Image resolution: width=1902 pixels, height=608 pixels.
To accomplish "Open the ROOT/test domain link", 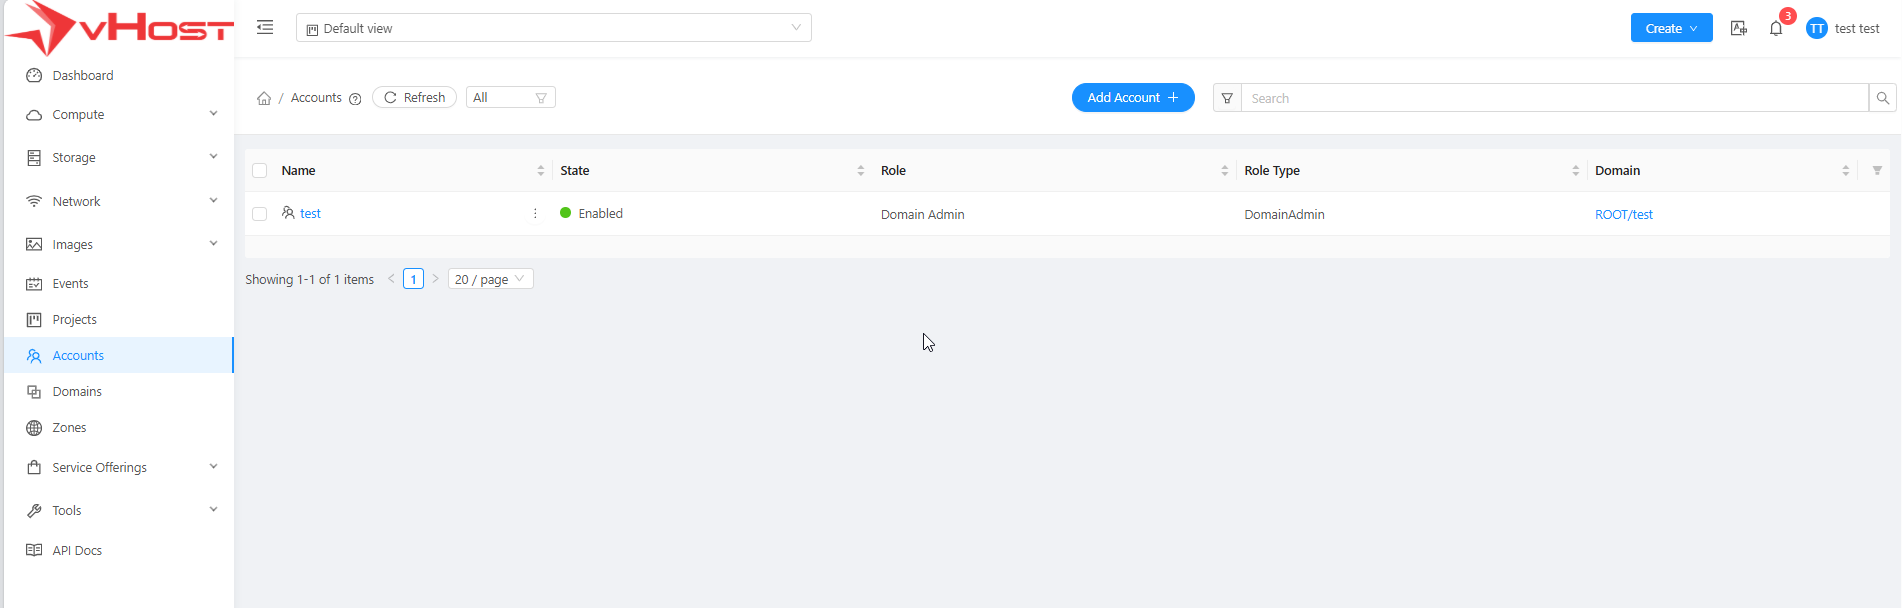I will pos(1623,215).
